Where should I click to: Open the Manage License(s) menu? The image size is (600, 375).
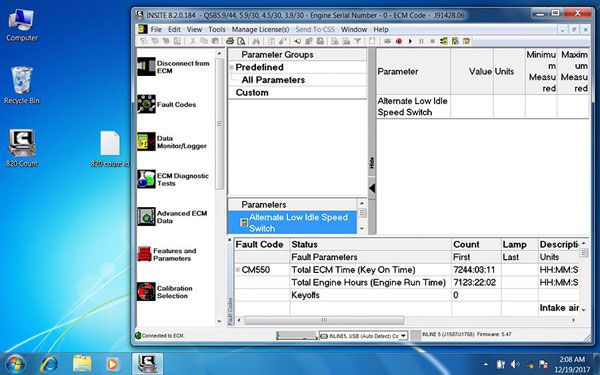coord(260,29)
